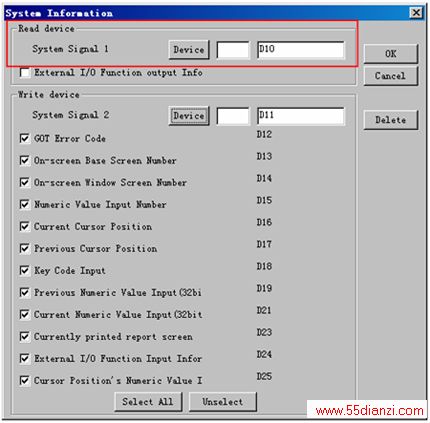Toggle Current Cursor Position checkbox
Screen dimensions: 430x423
(x=25, y=226)
